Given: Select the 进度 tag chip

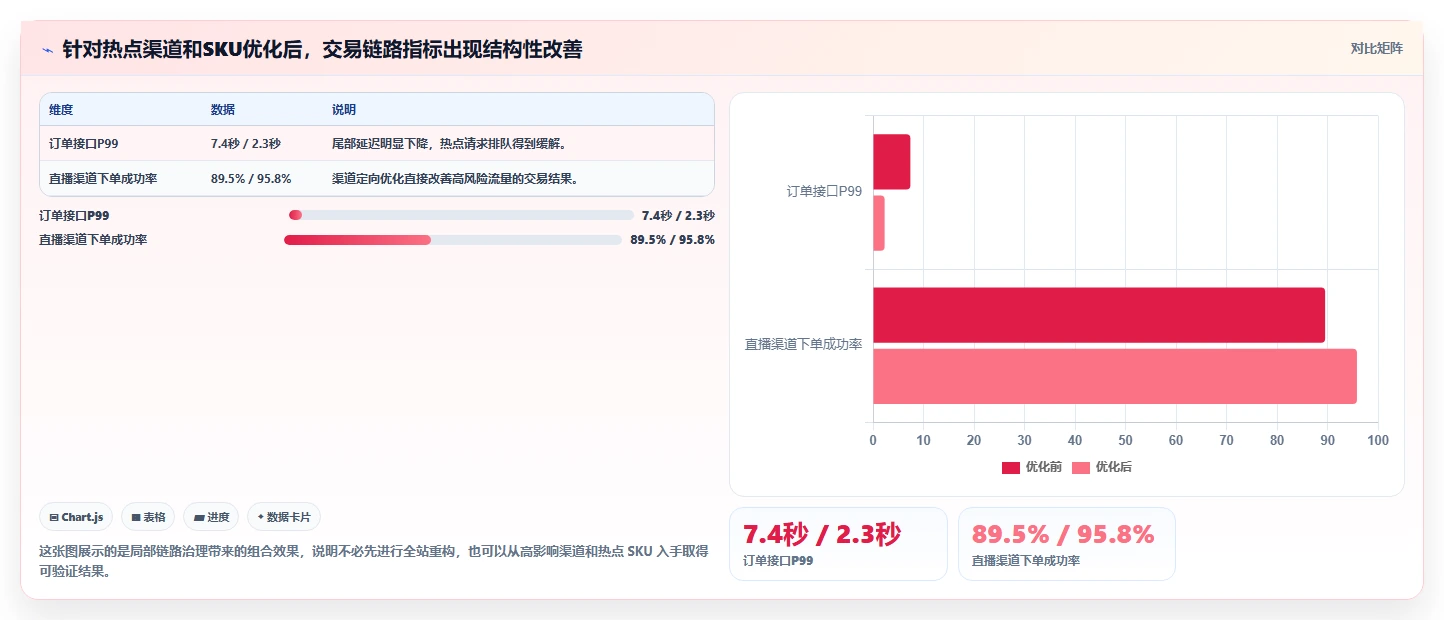Looking at the screenshot, I should pyautogui.click(x=211, y=517).
